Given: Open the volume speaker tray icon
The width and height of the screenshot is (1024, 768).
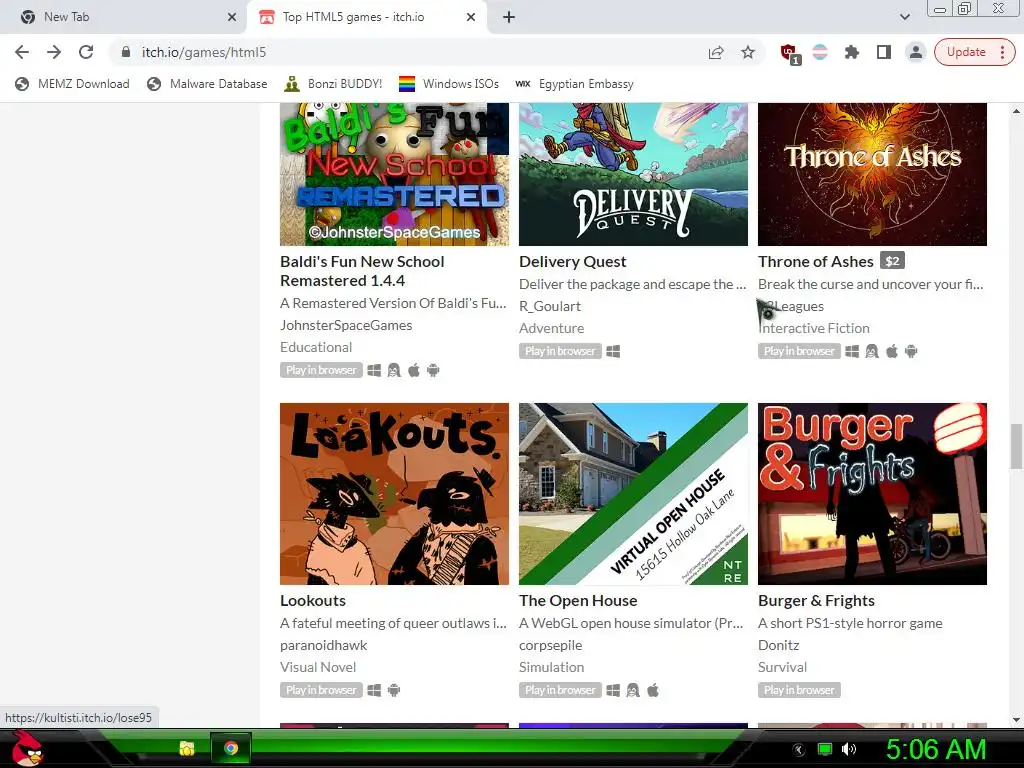Looking at the screenshot, I should tap(849, 749).
